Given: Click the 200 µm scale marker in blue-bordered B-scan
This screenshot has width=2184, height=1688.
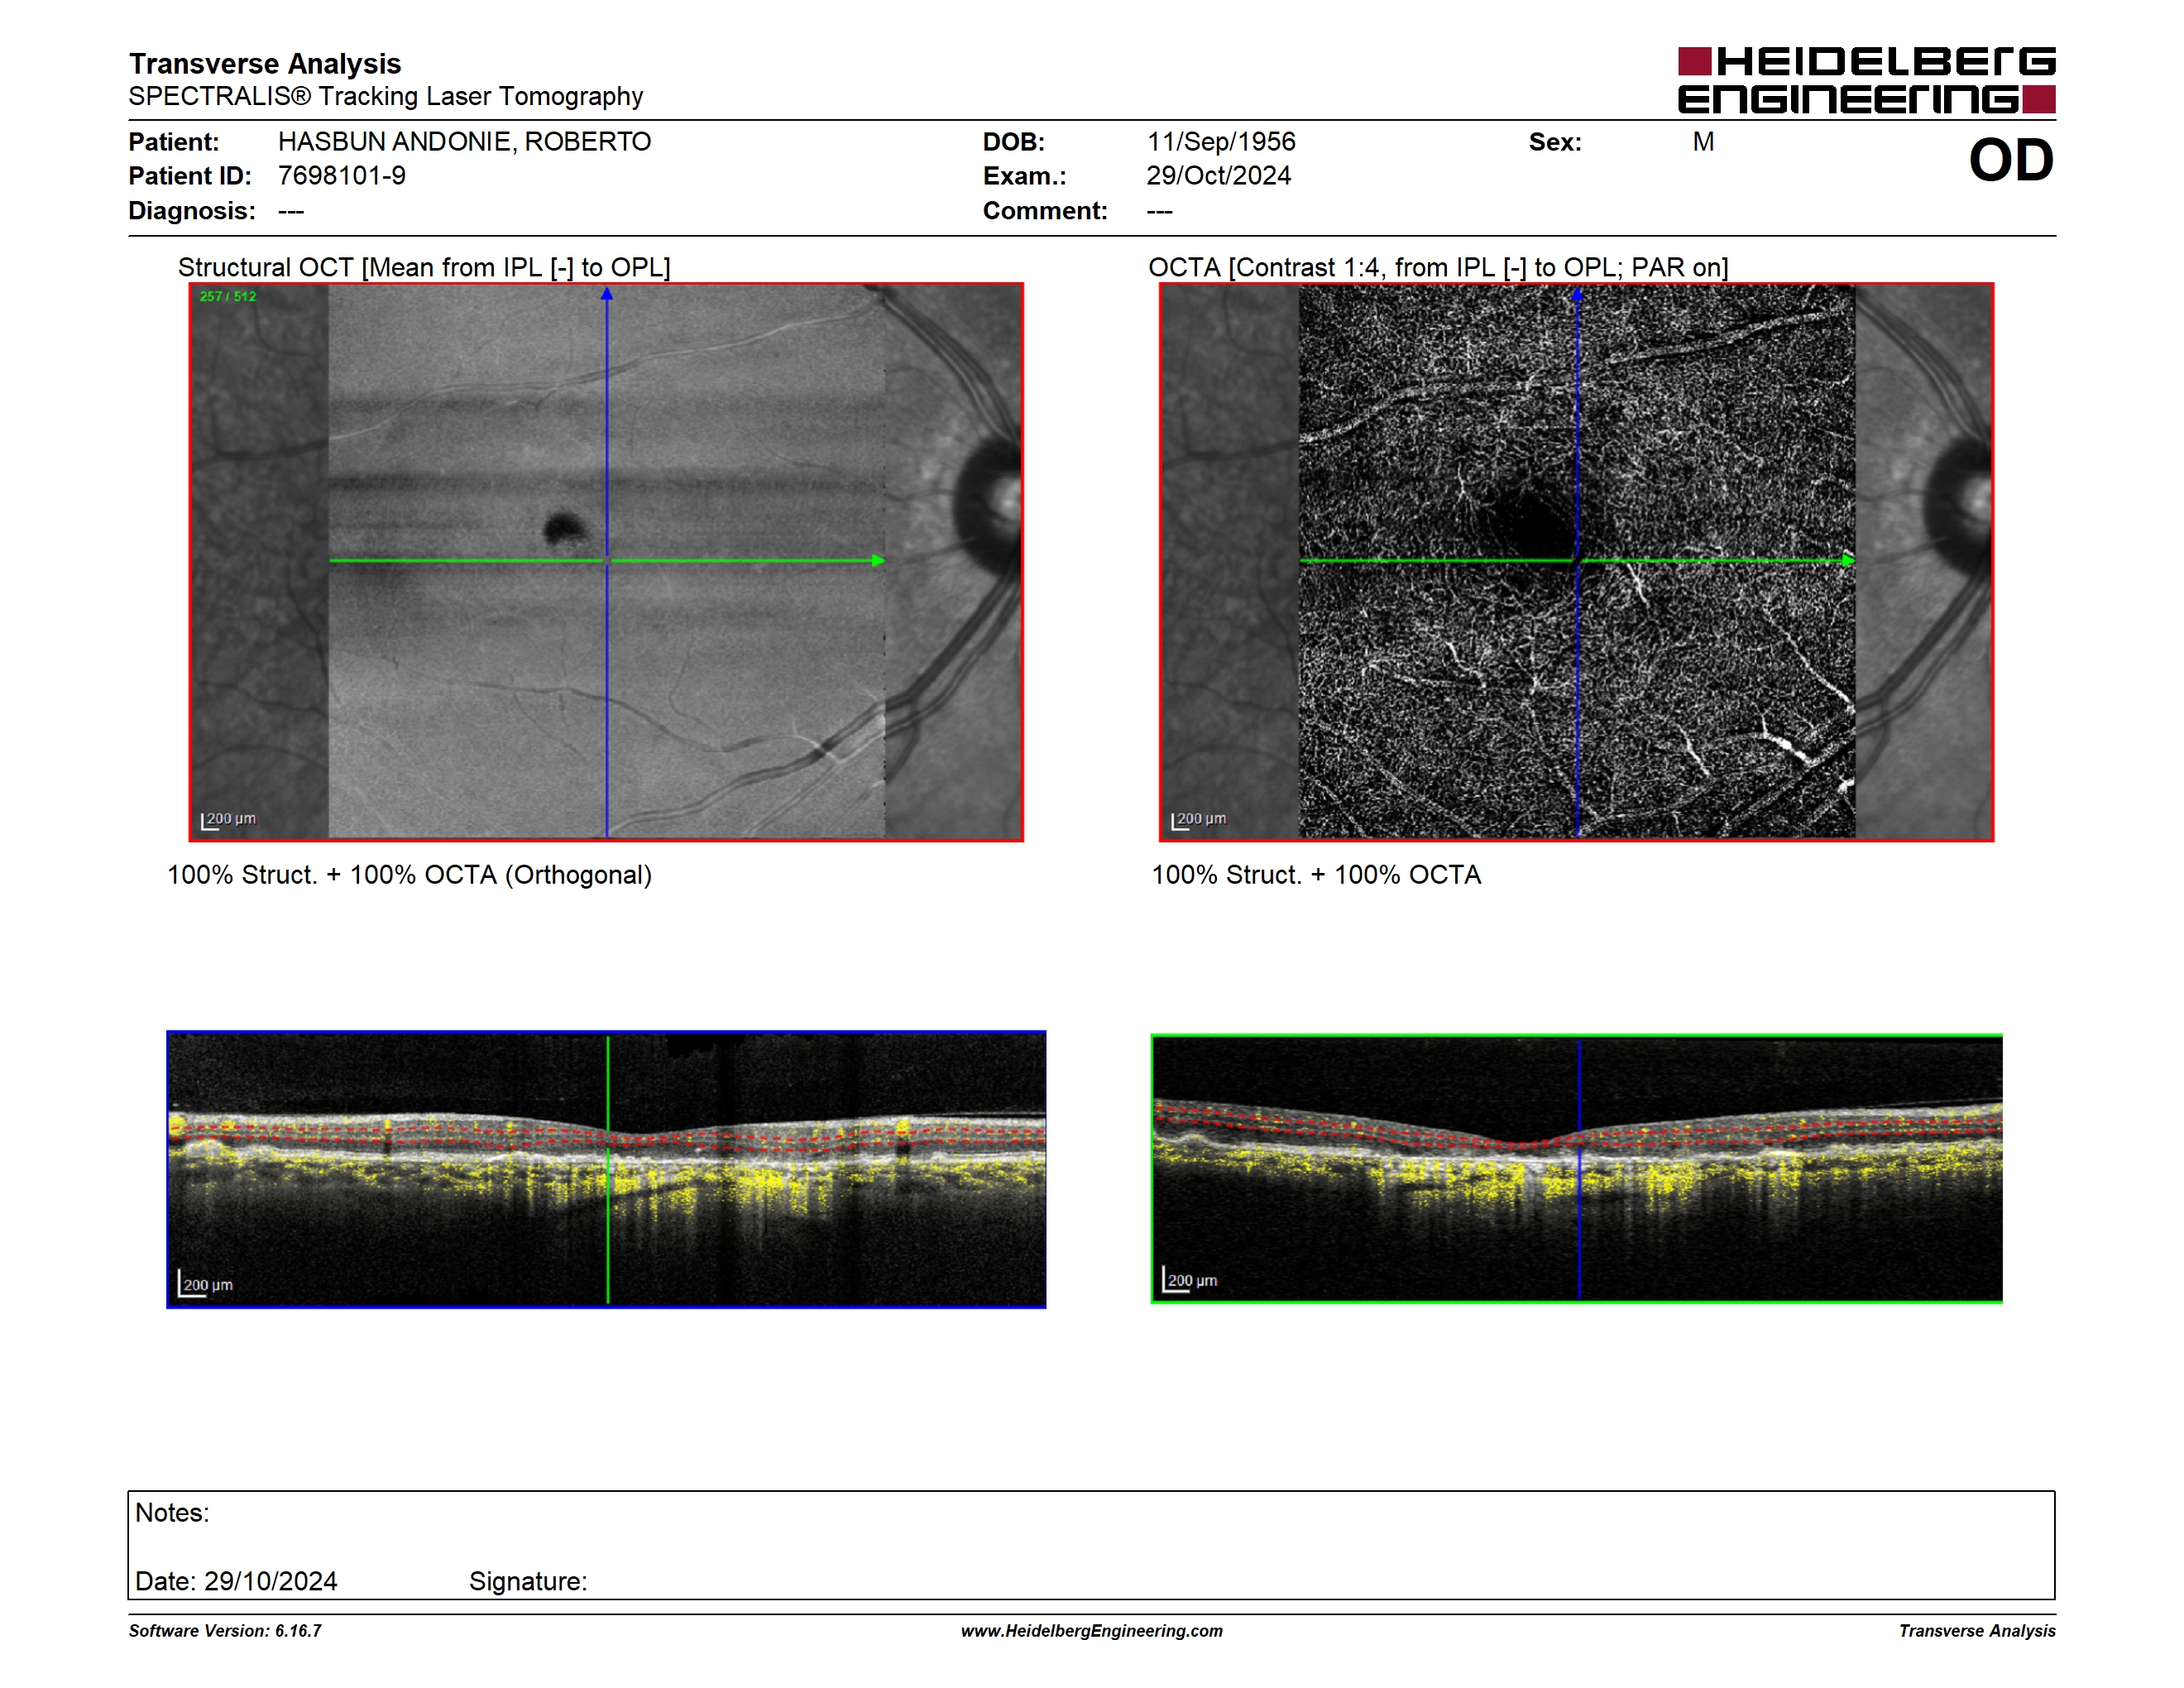Looking at the screenshot, I should pos(206,1284).
